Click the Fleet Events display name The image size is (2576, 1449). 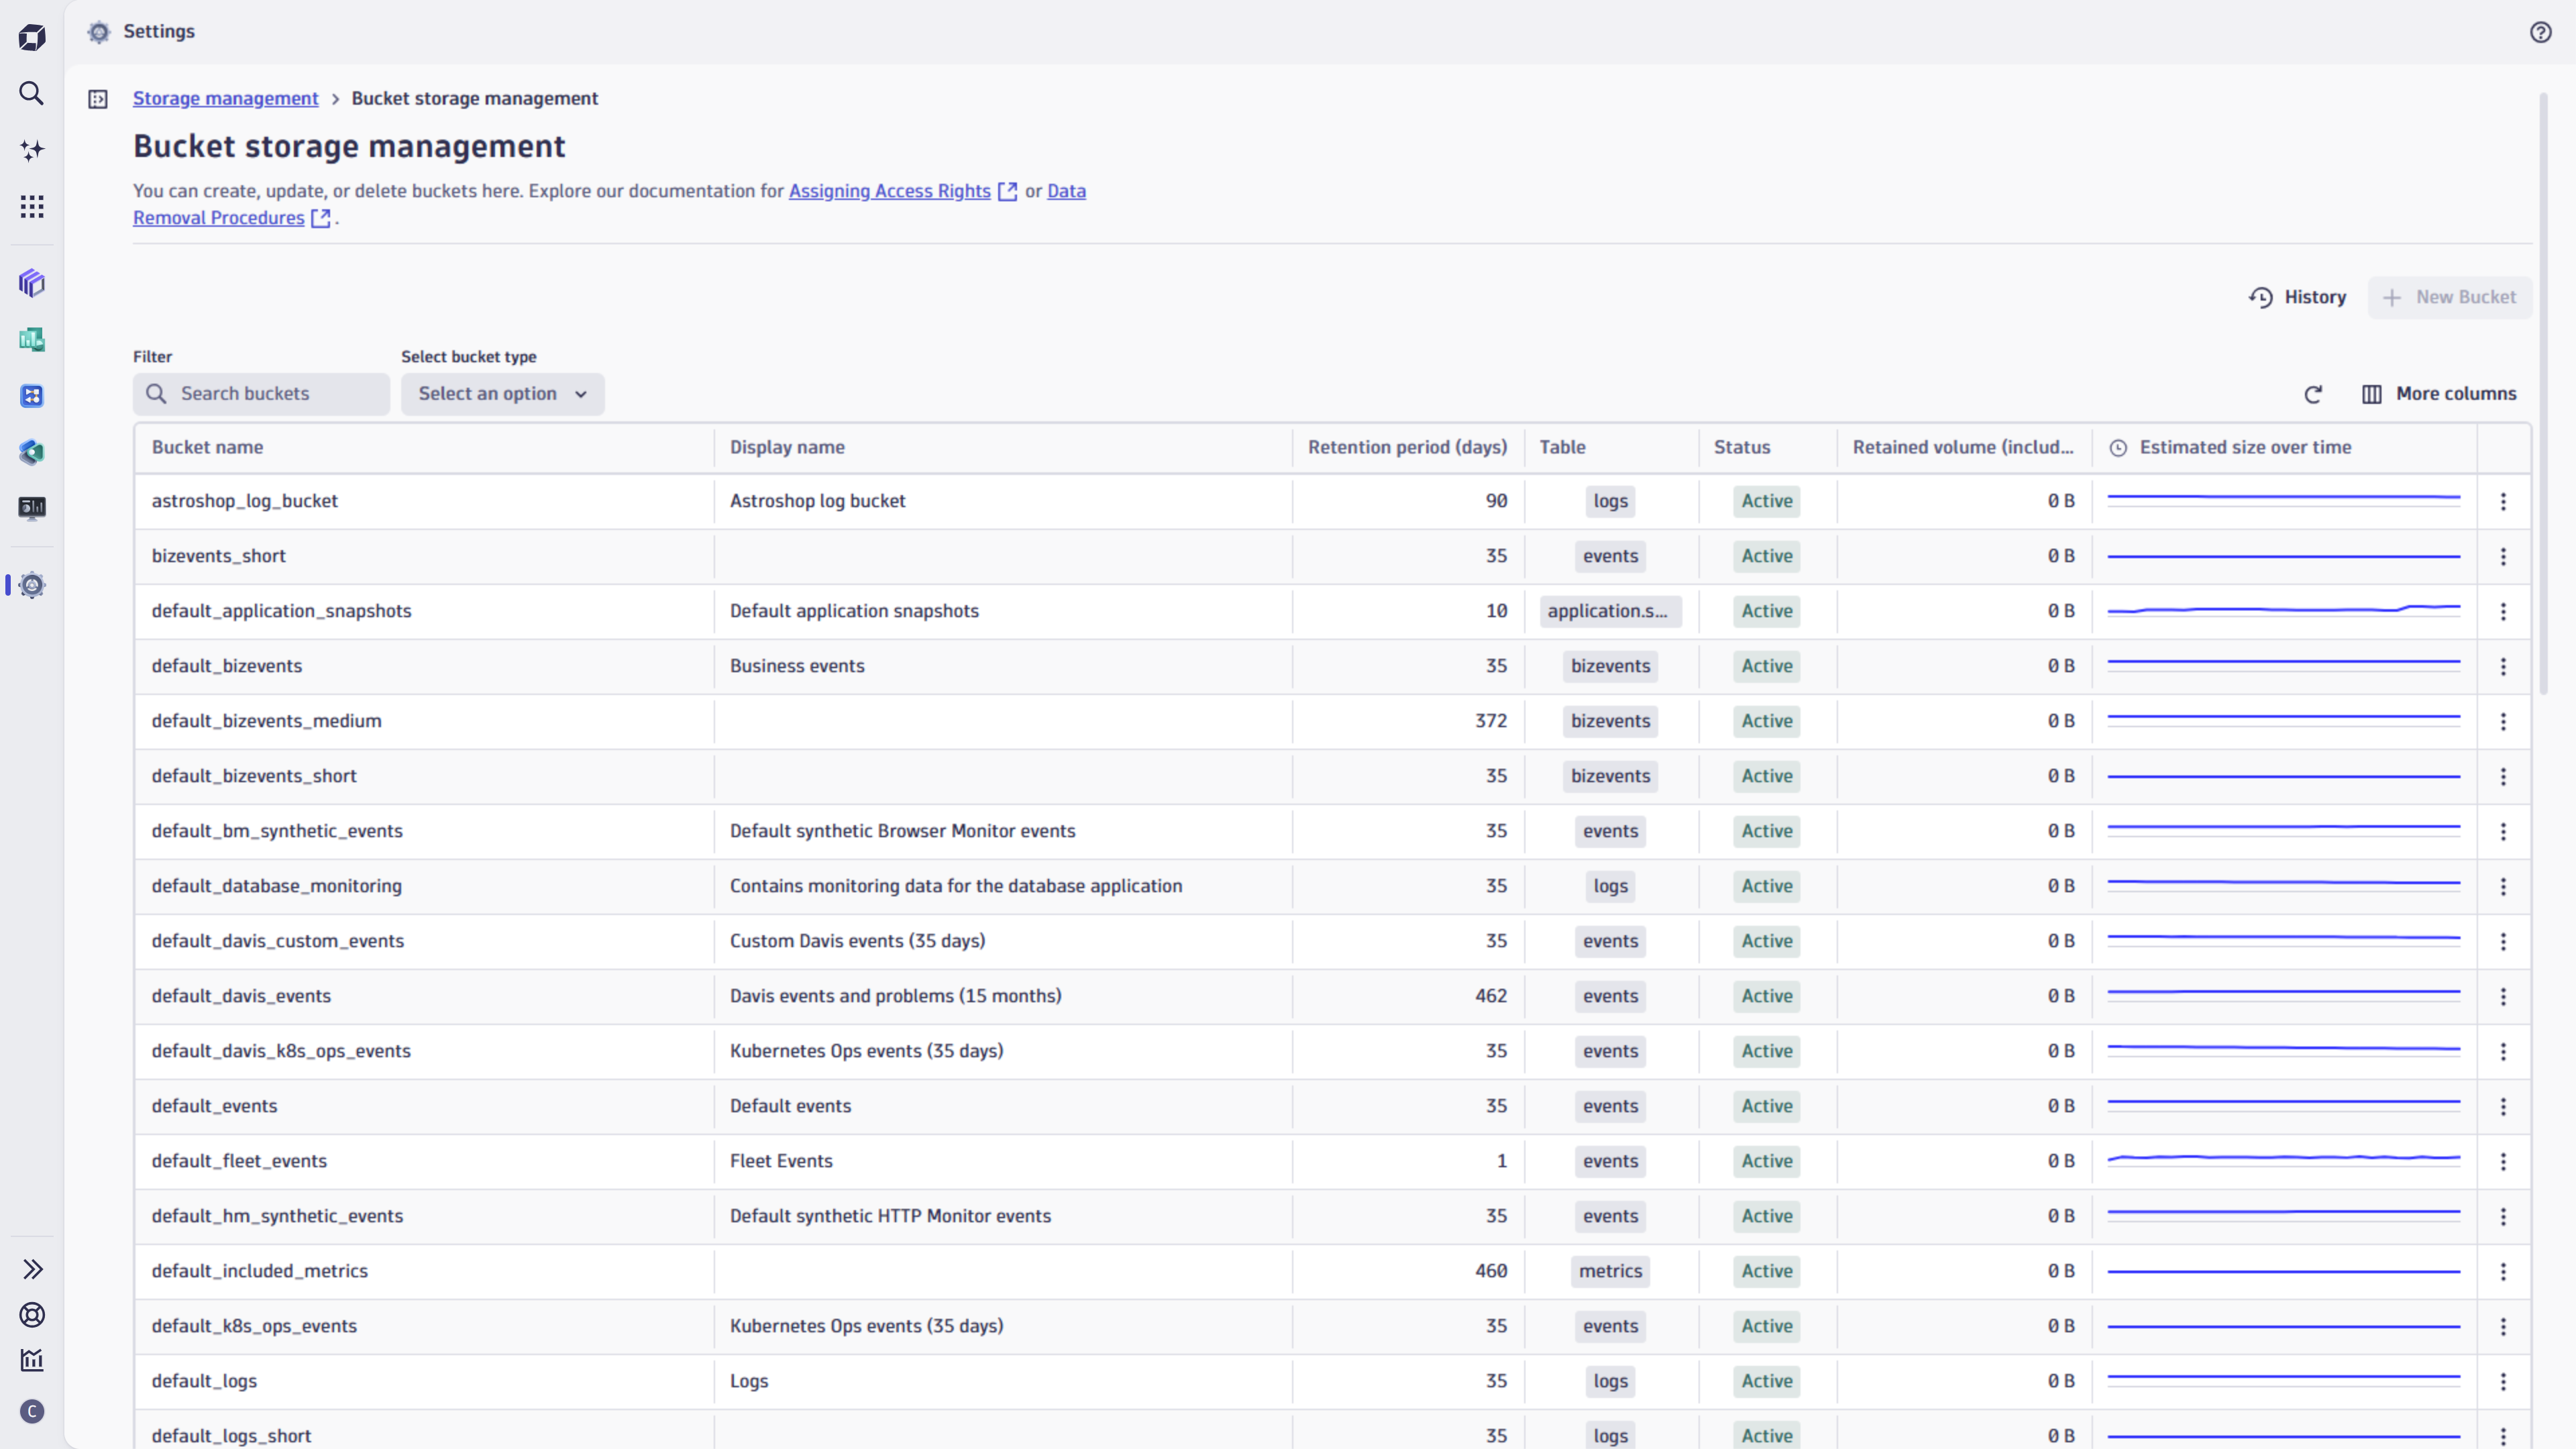780,1161
